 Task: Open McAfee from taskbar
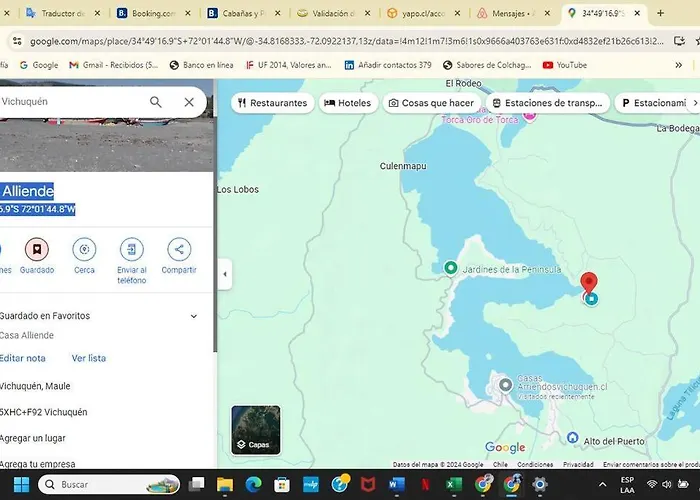click(x=368, y=484)
